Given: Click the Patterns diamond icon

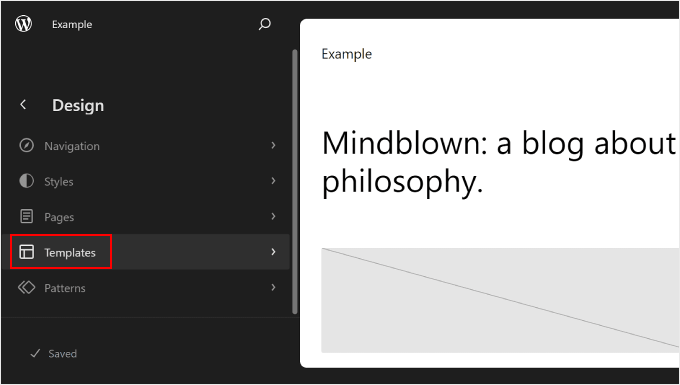Looking at the screenshot, I should pyautogui.click(x=26, y=287).
